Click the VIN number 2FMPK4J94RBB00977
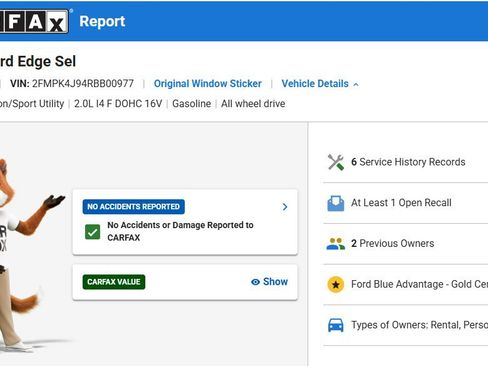Image resolution: width=488 pixels, height=366 pixels. pyautogui.click(x=83, y=84)
